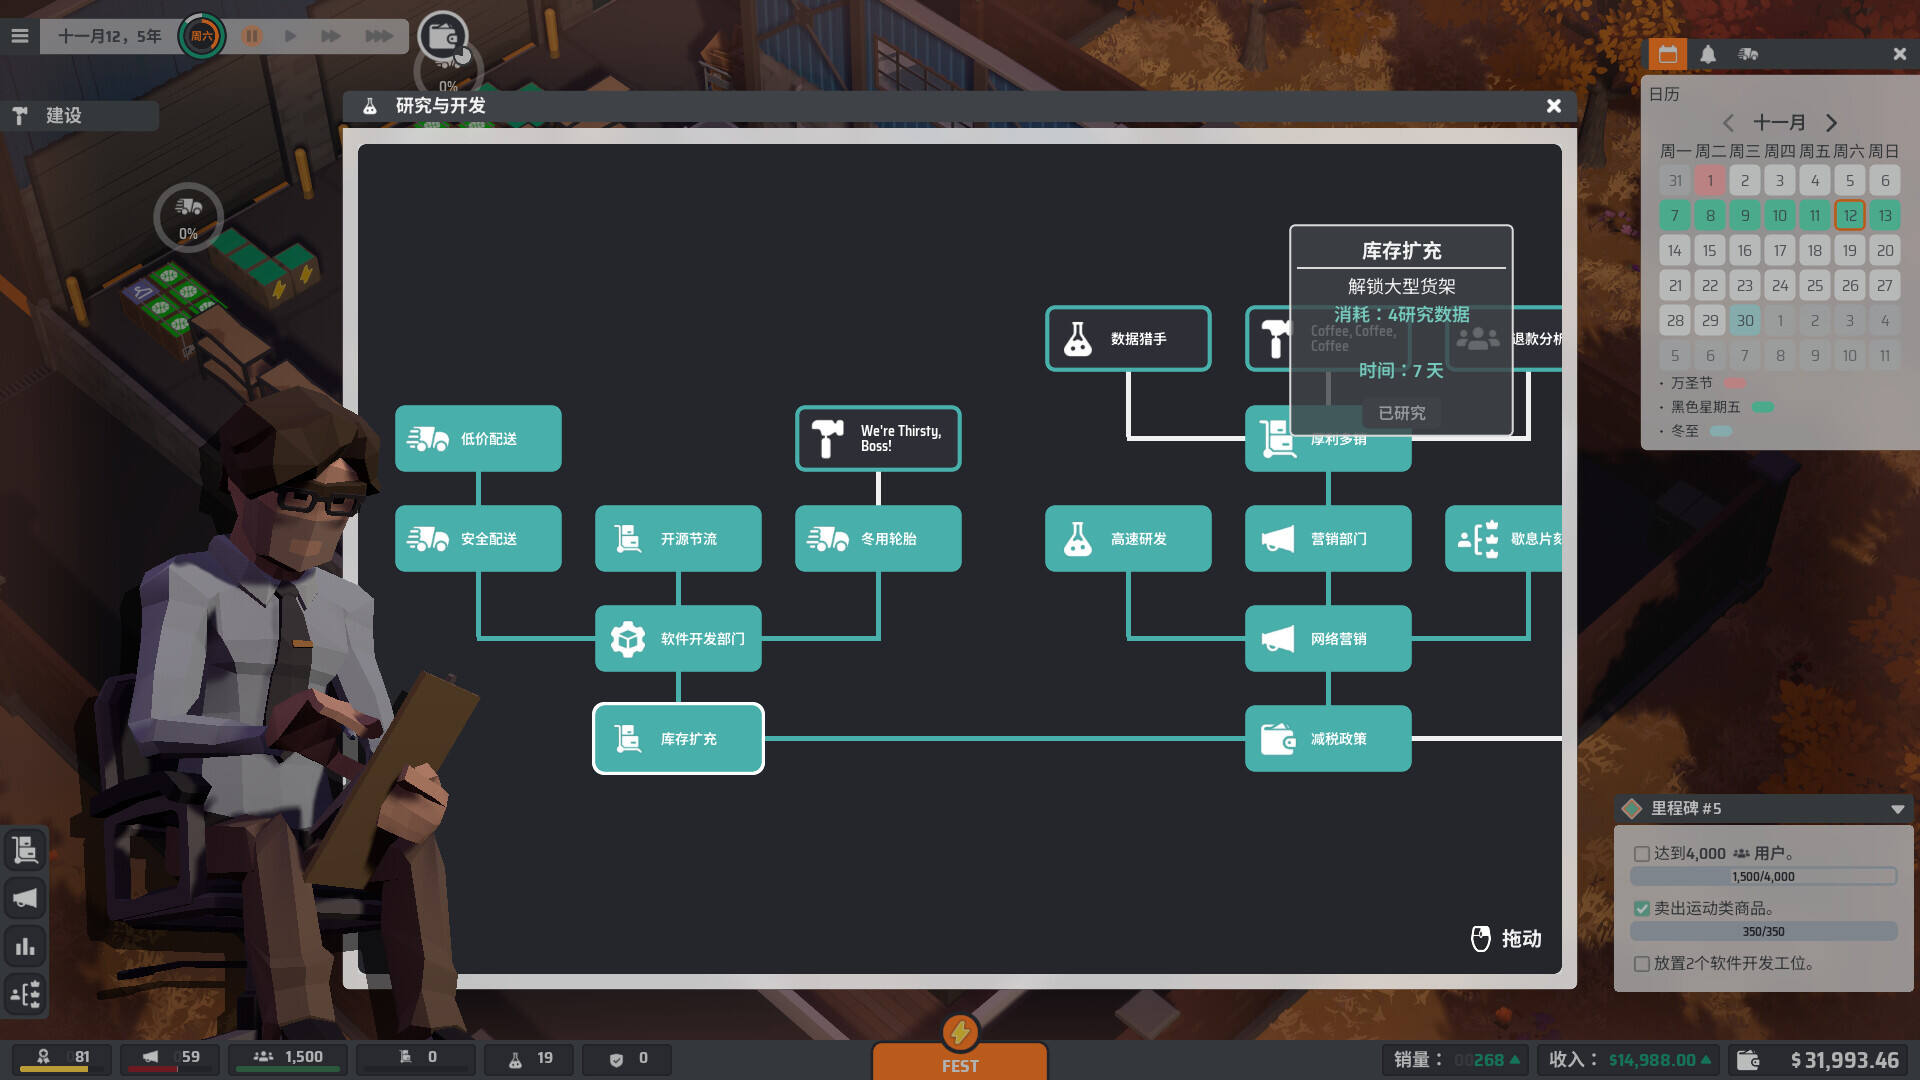Open the staff organization sidebar icon
The height and width of the screenshot is (1080, 1920).
tap(25, 994)
